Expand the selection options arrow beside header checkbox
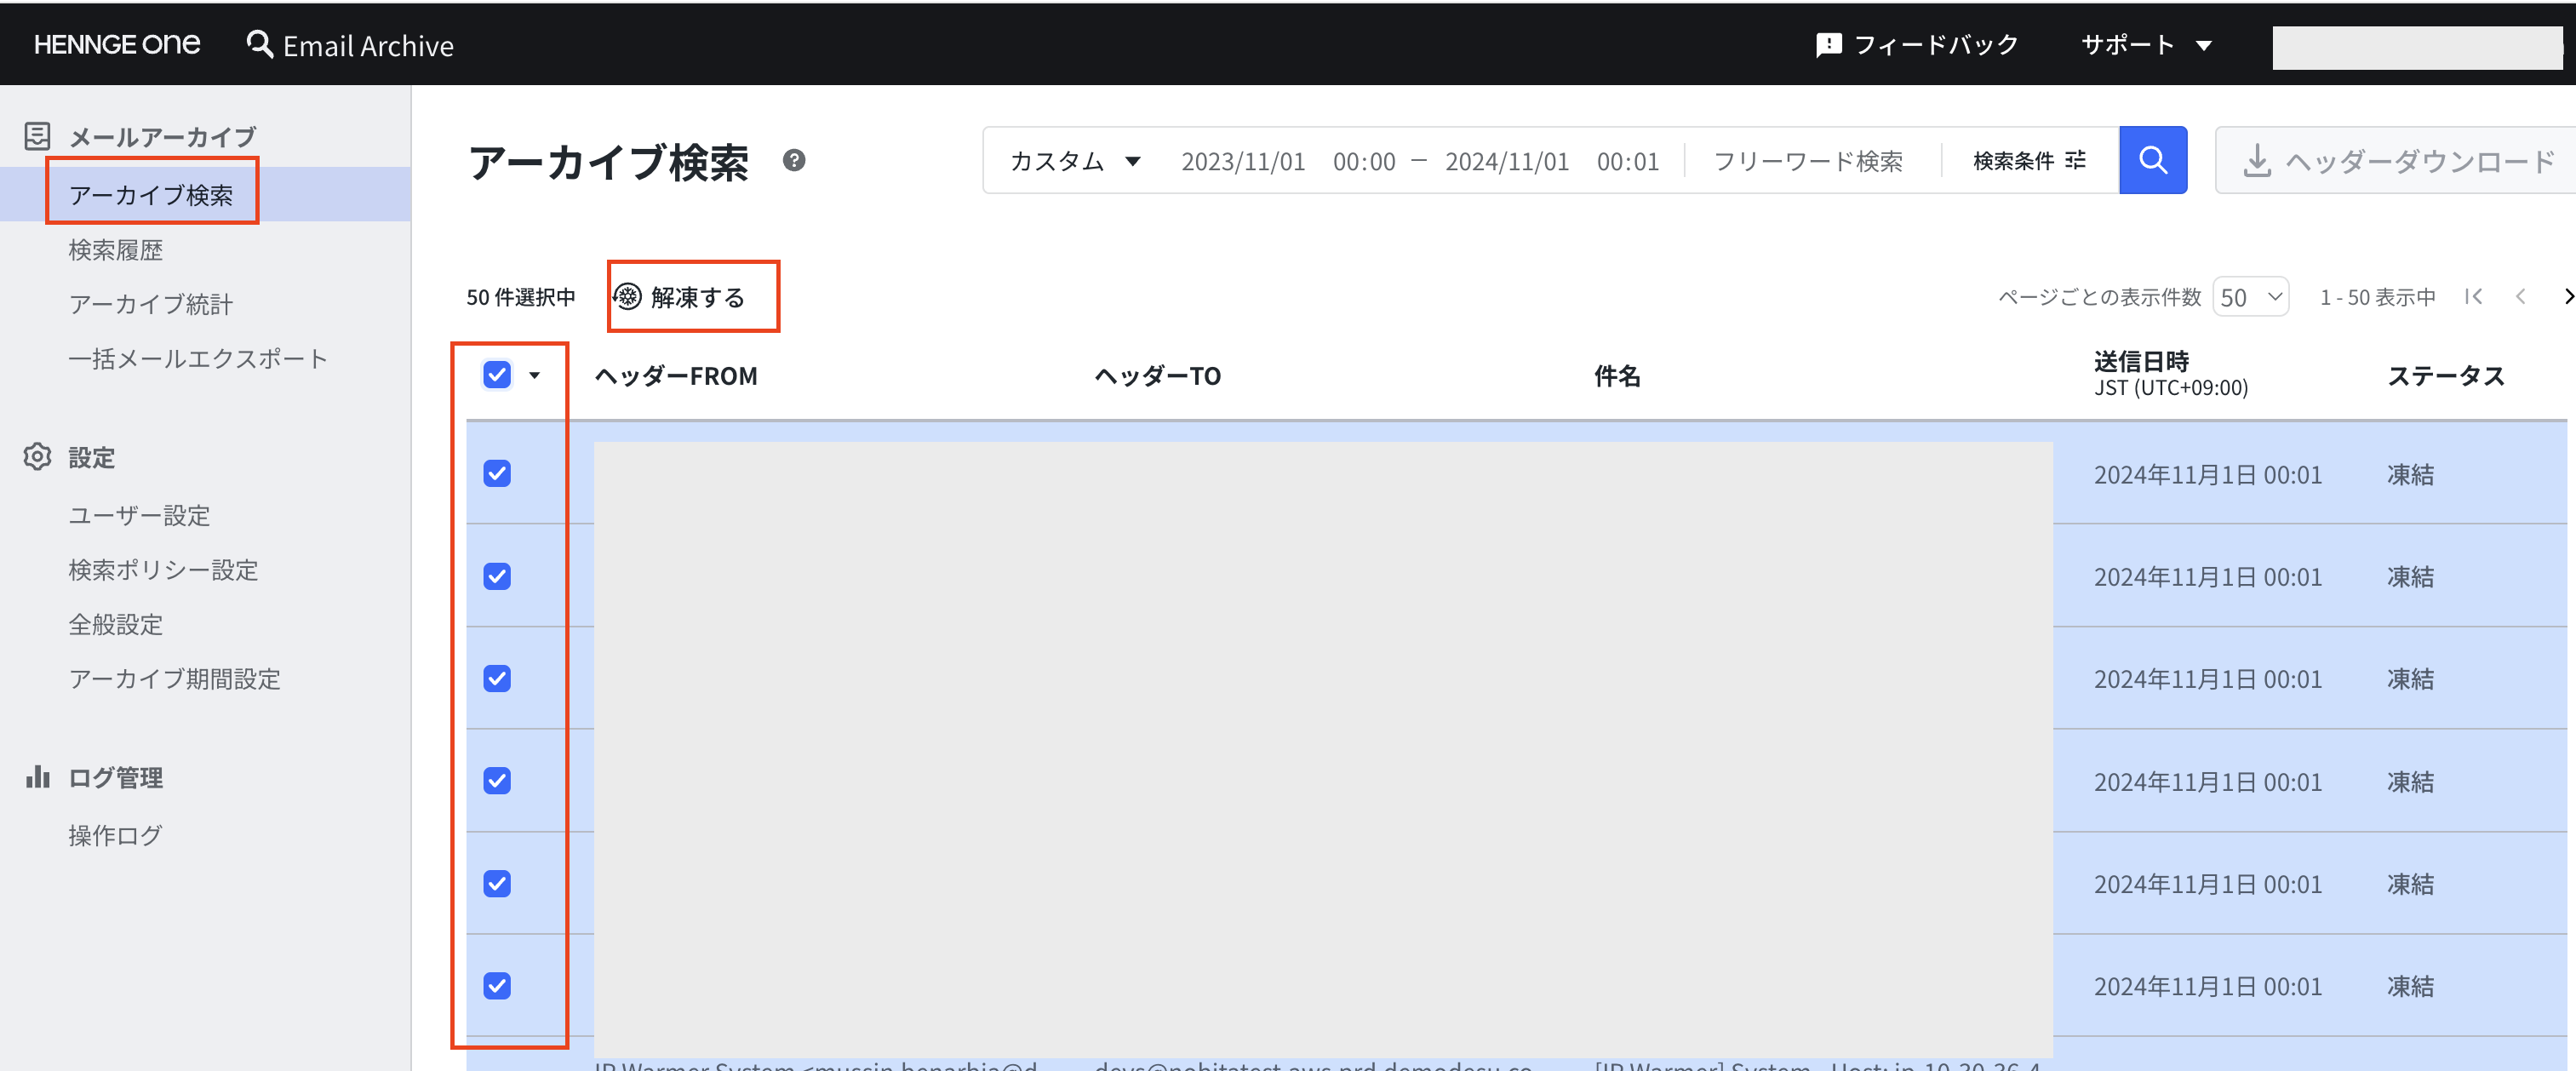2576x1071 pixels. click(x=534, y=375)
